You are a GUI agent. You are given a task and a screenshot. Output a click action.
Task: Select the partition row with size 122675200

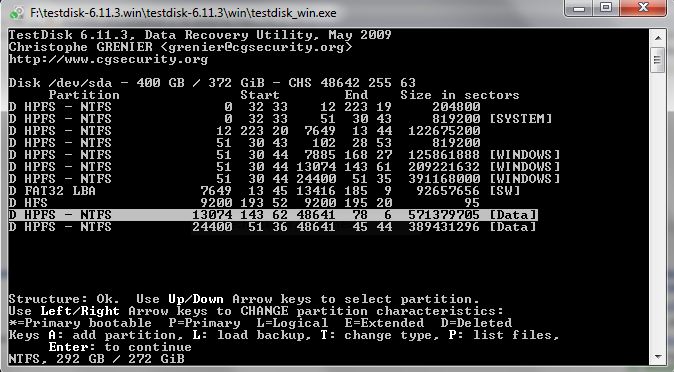click(x=245, y=131)
